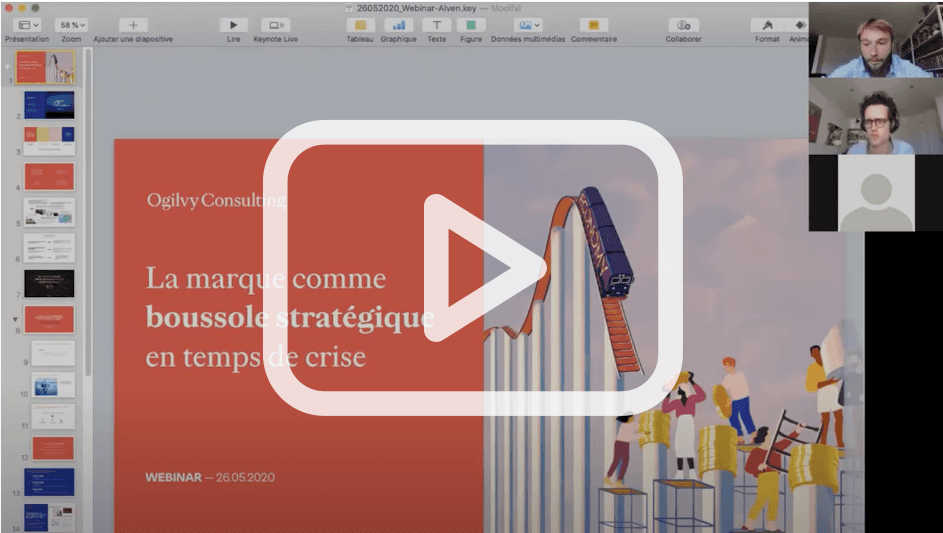Select indented slide 12 red thumbnail
This screenshot has height=533, width=943.
click(54, 448)
